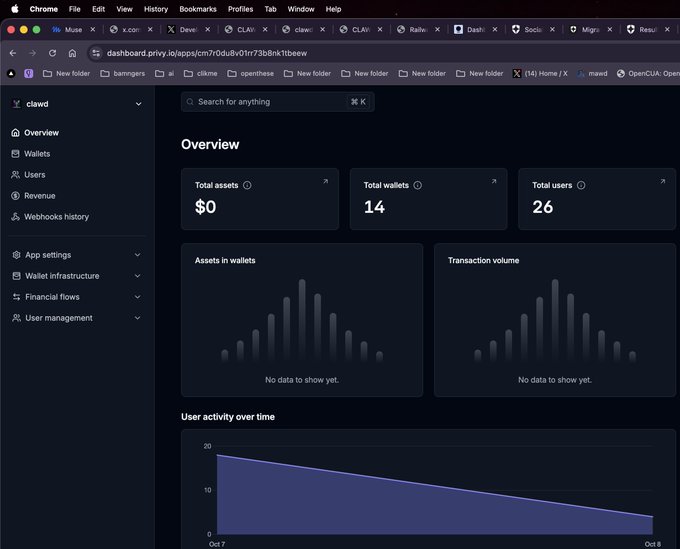The width and height of the screenshot is (680, 549).
Task: Click the Assets in wallets chart card
Action: [x=302, y=320]
